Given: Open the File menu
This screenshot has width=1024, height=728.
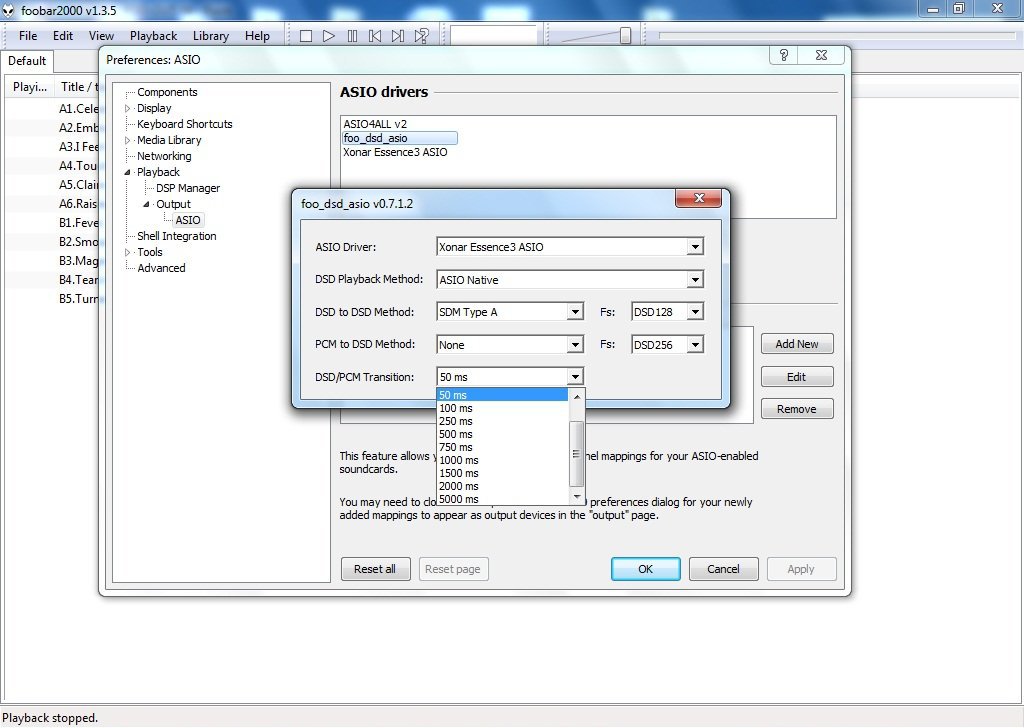Looking at the screenshot, I should 27,36.
